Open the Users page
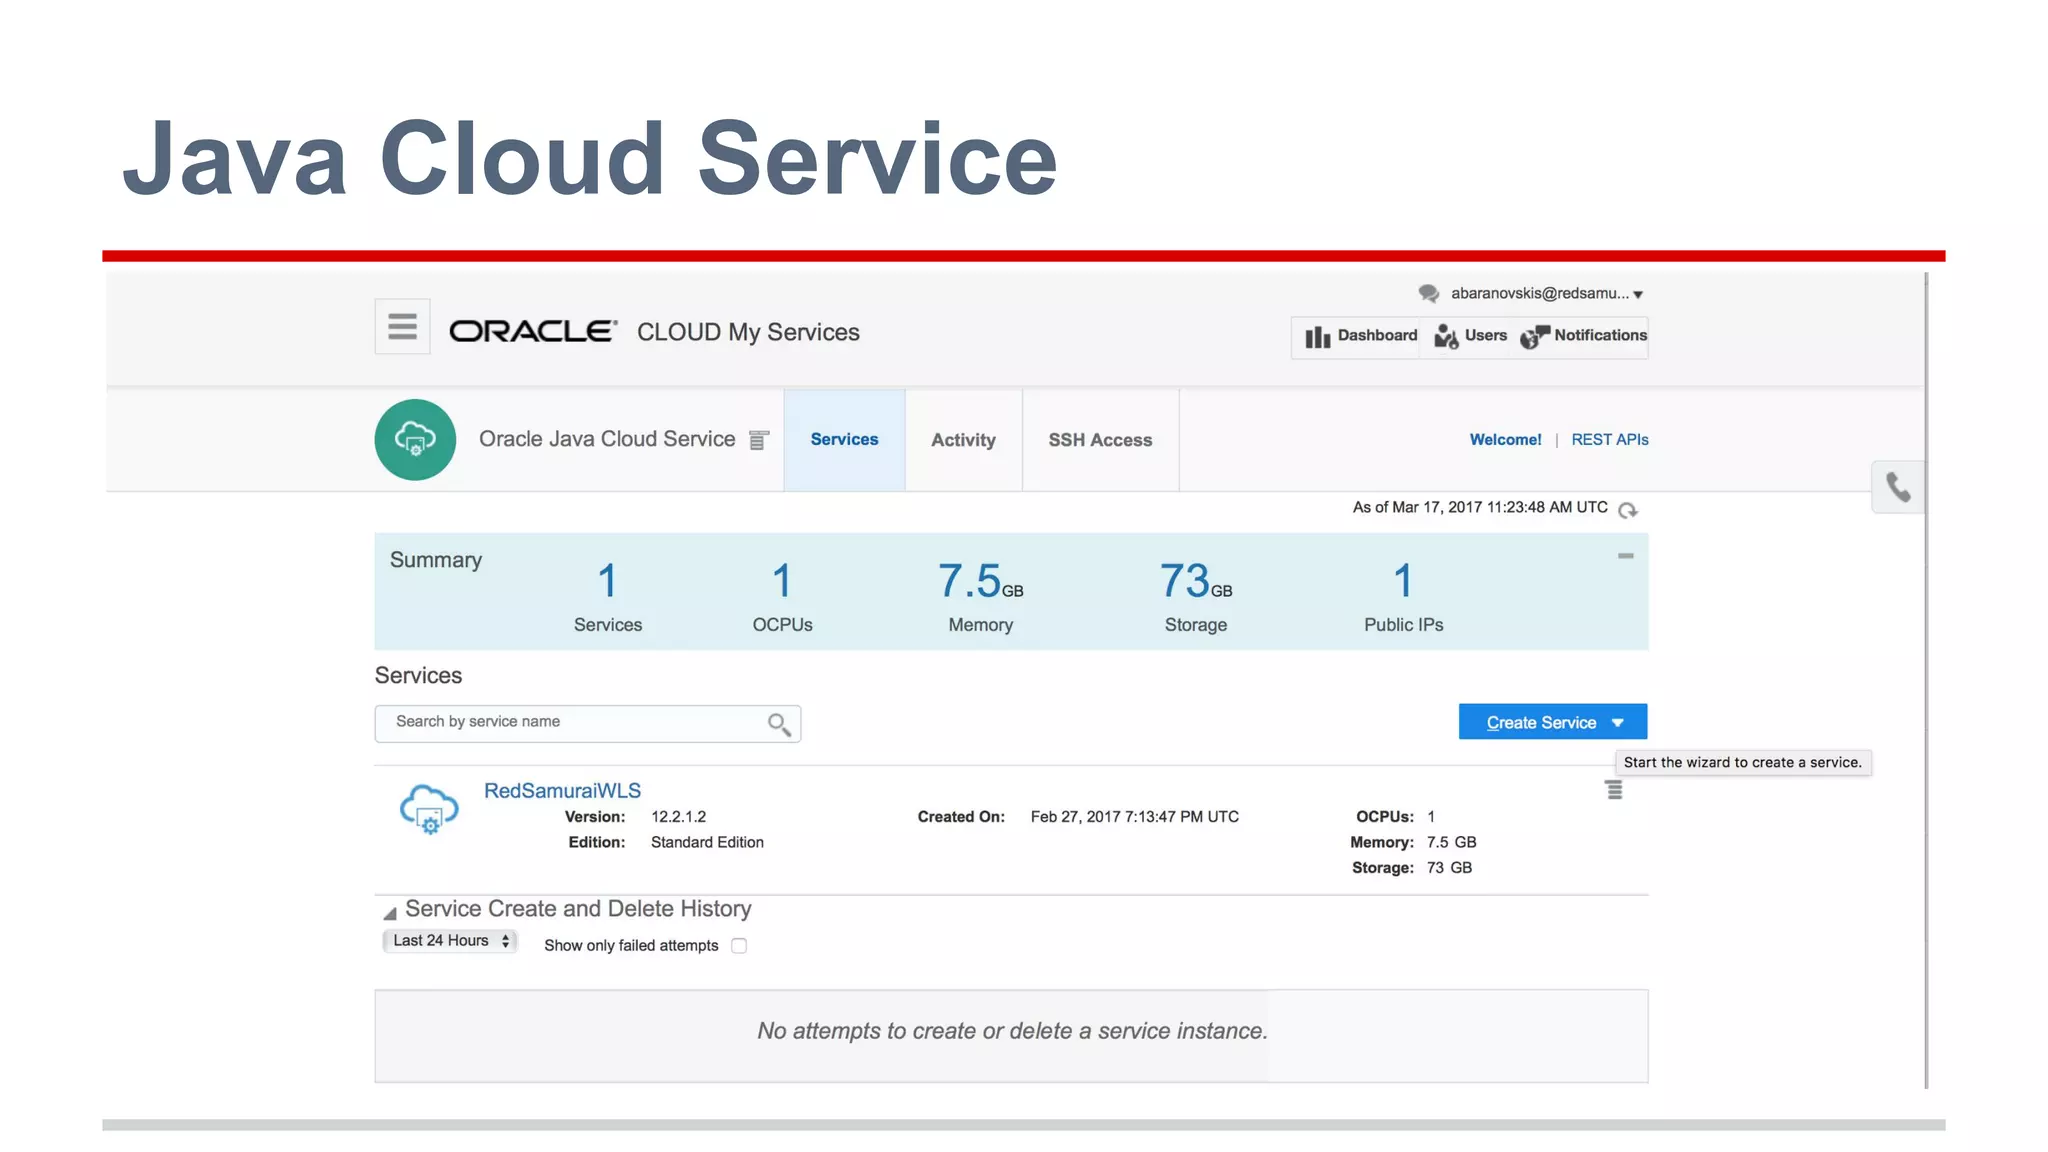 click(1470, 336)
